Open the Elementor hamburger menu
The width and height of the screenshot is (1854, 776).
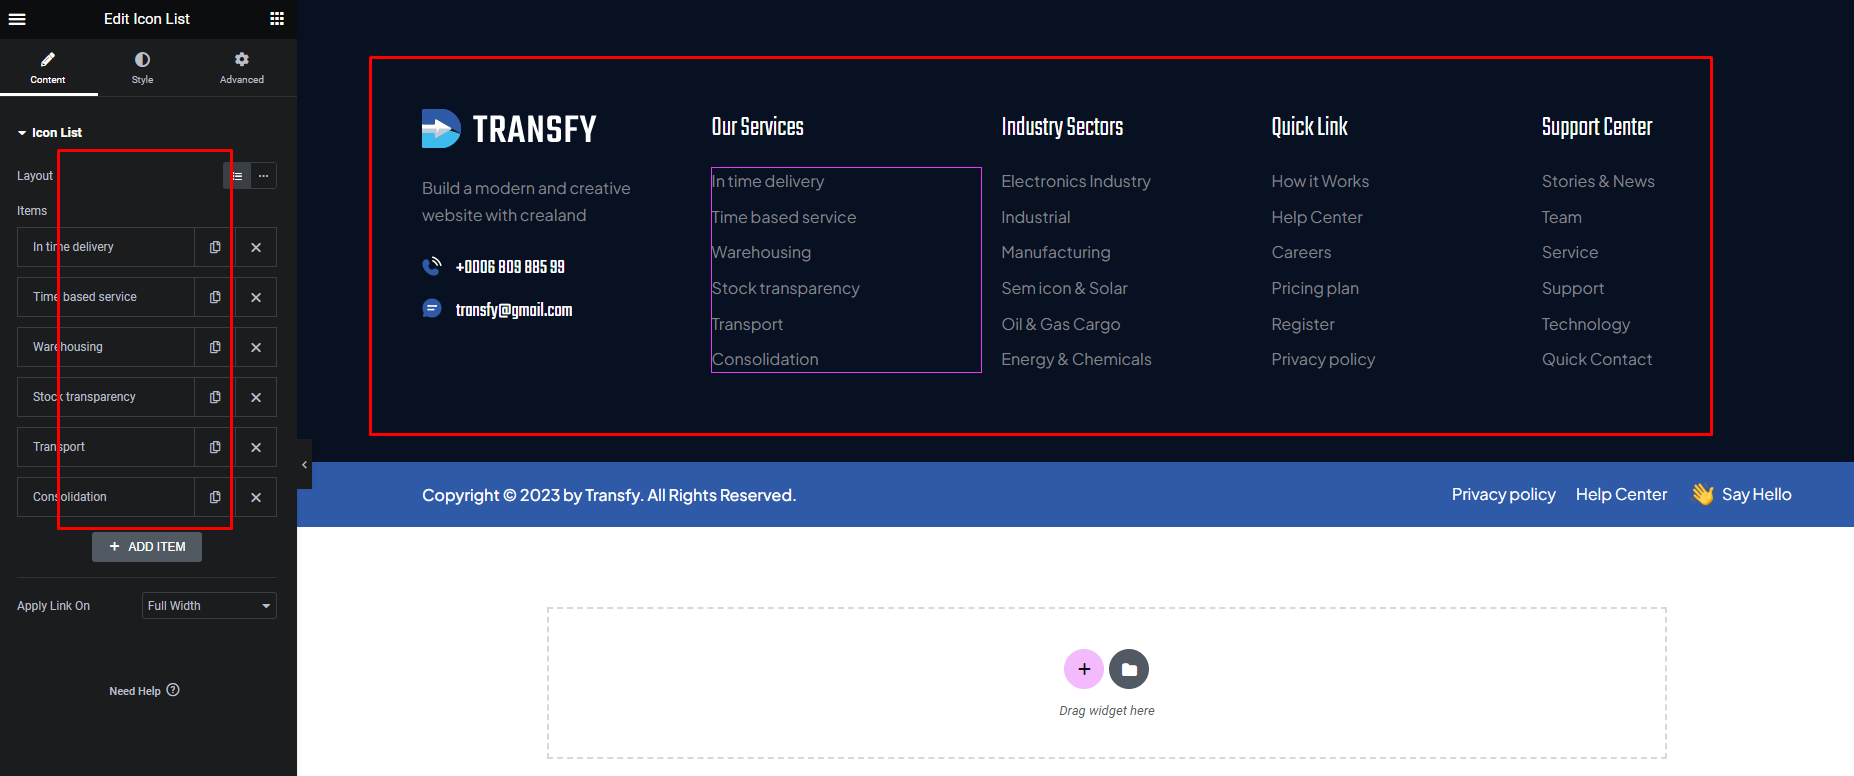(17, 19)
